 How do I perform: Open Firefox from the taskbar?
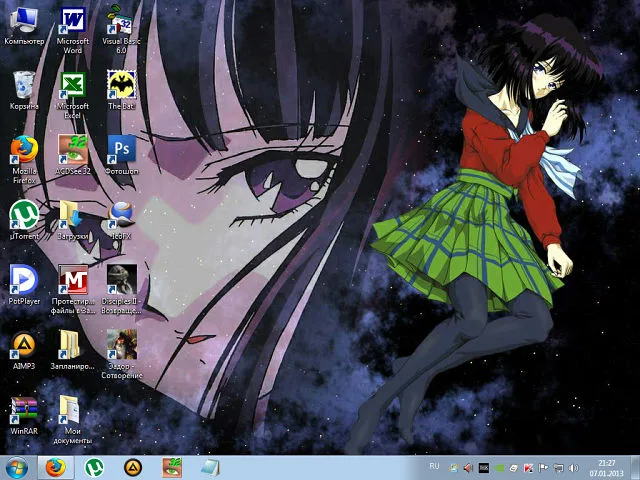pos(56,468)
